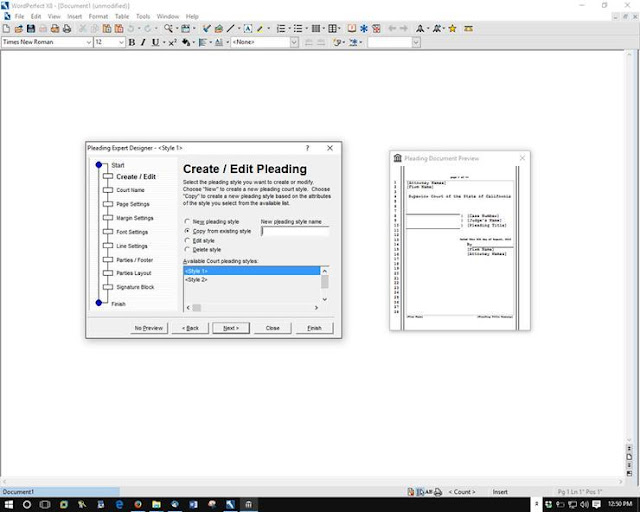Select the New pleading style radio button

pos(187,221)
